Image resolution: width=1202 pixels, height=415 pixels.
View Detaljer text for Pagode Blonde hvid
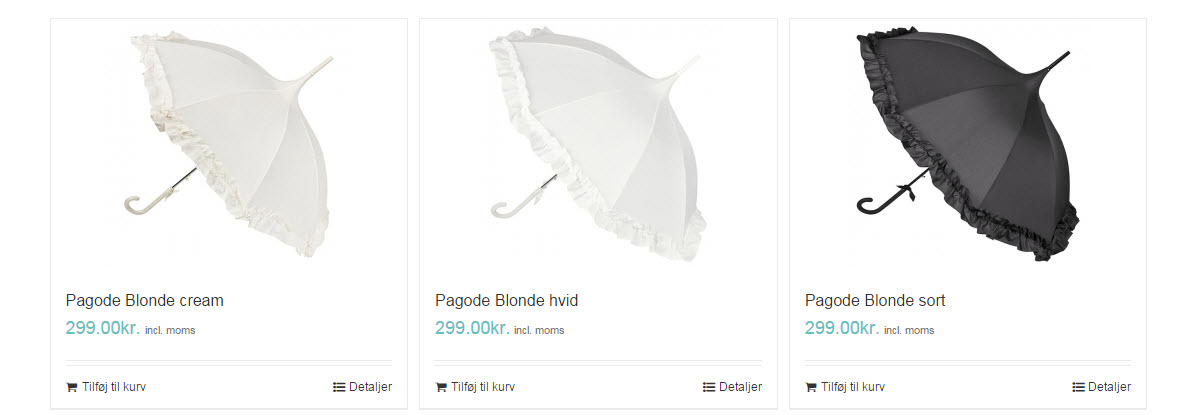[x=740, y=387]
